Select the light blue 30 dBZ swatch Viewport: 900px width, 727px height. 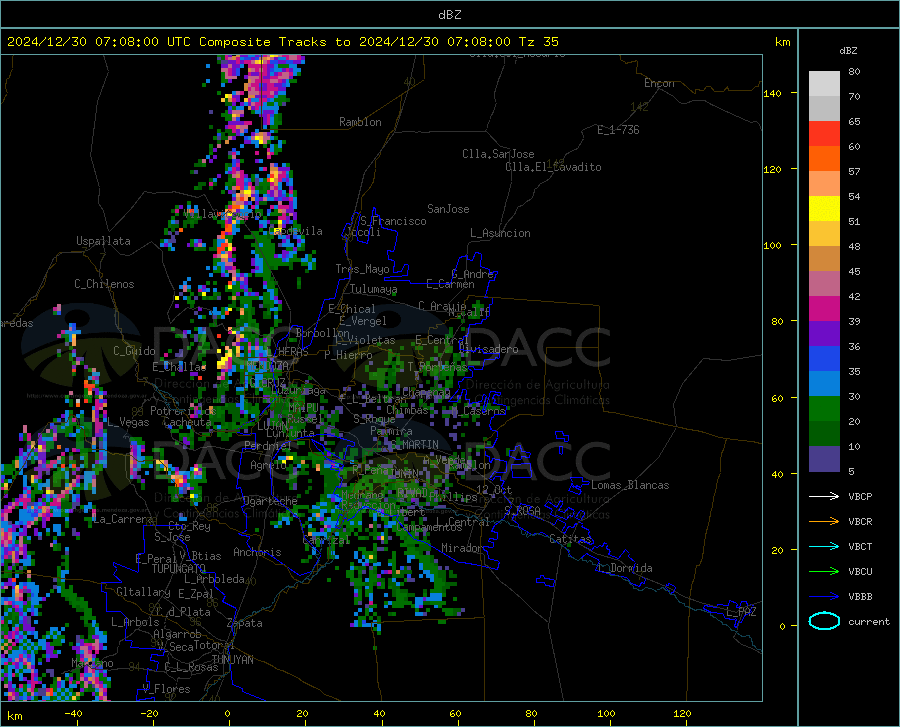click(x=824, y=384)
